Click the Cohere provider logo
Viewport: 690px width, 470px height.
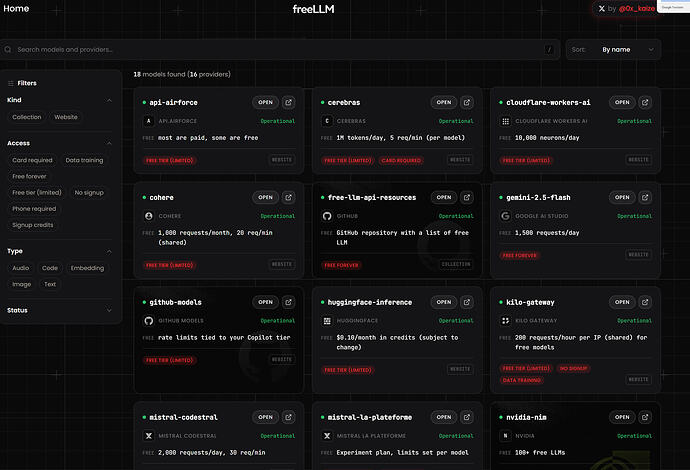(x=148, y=216)
